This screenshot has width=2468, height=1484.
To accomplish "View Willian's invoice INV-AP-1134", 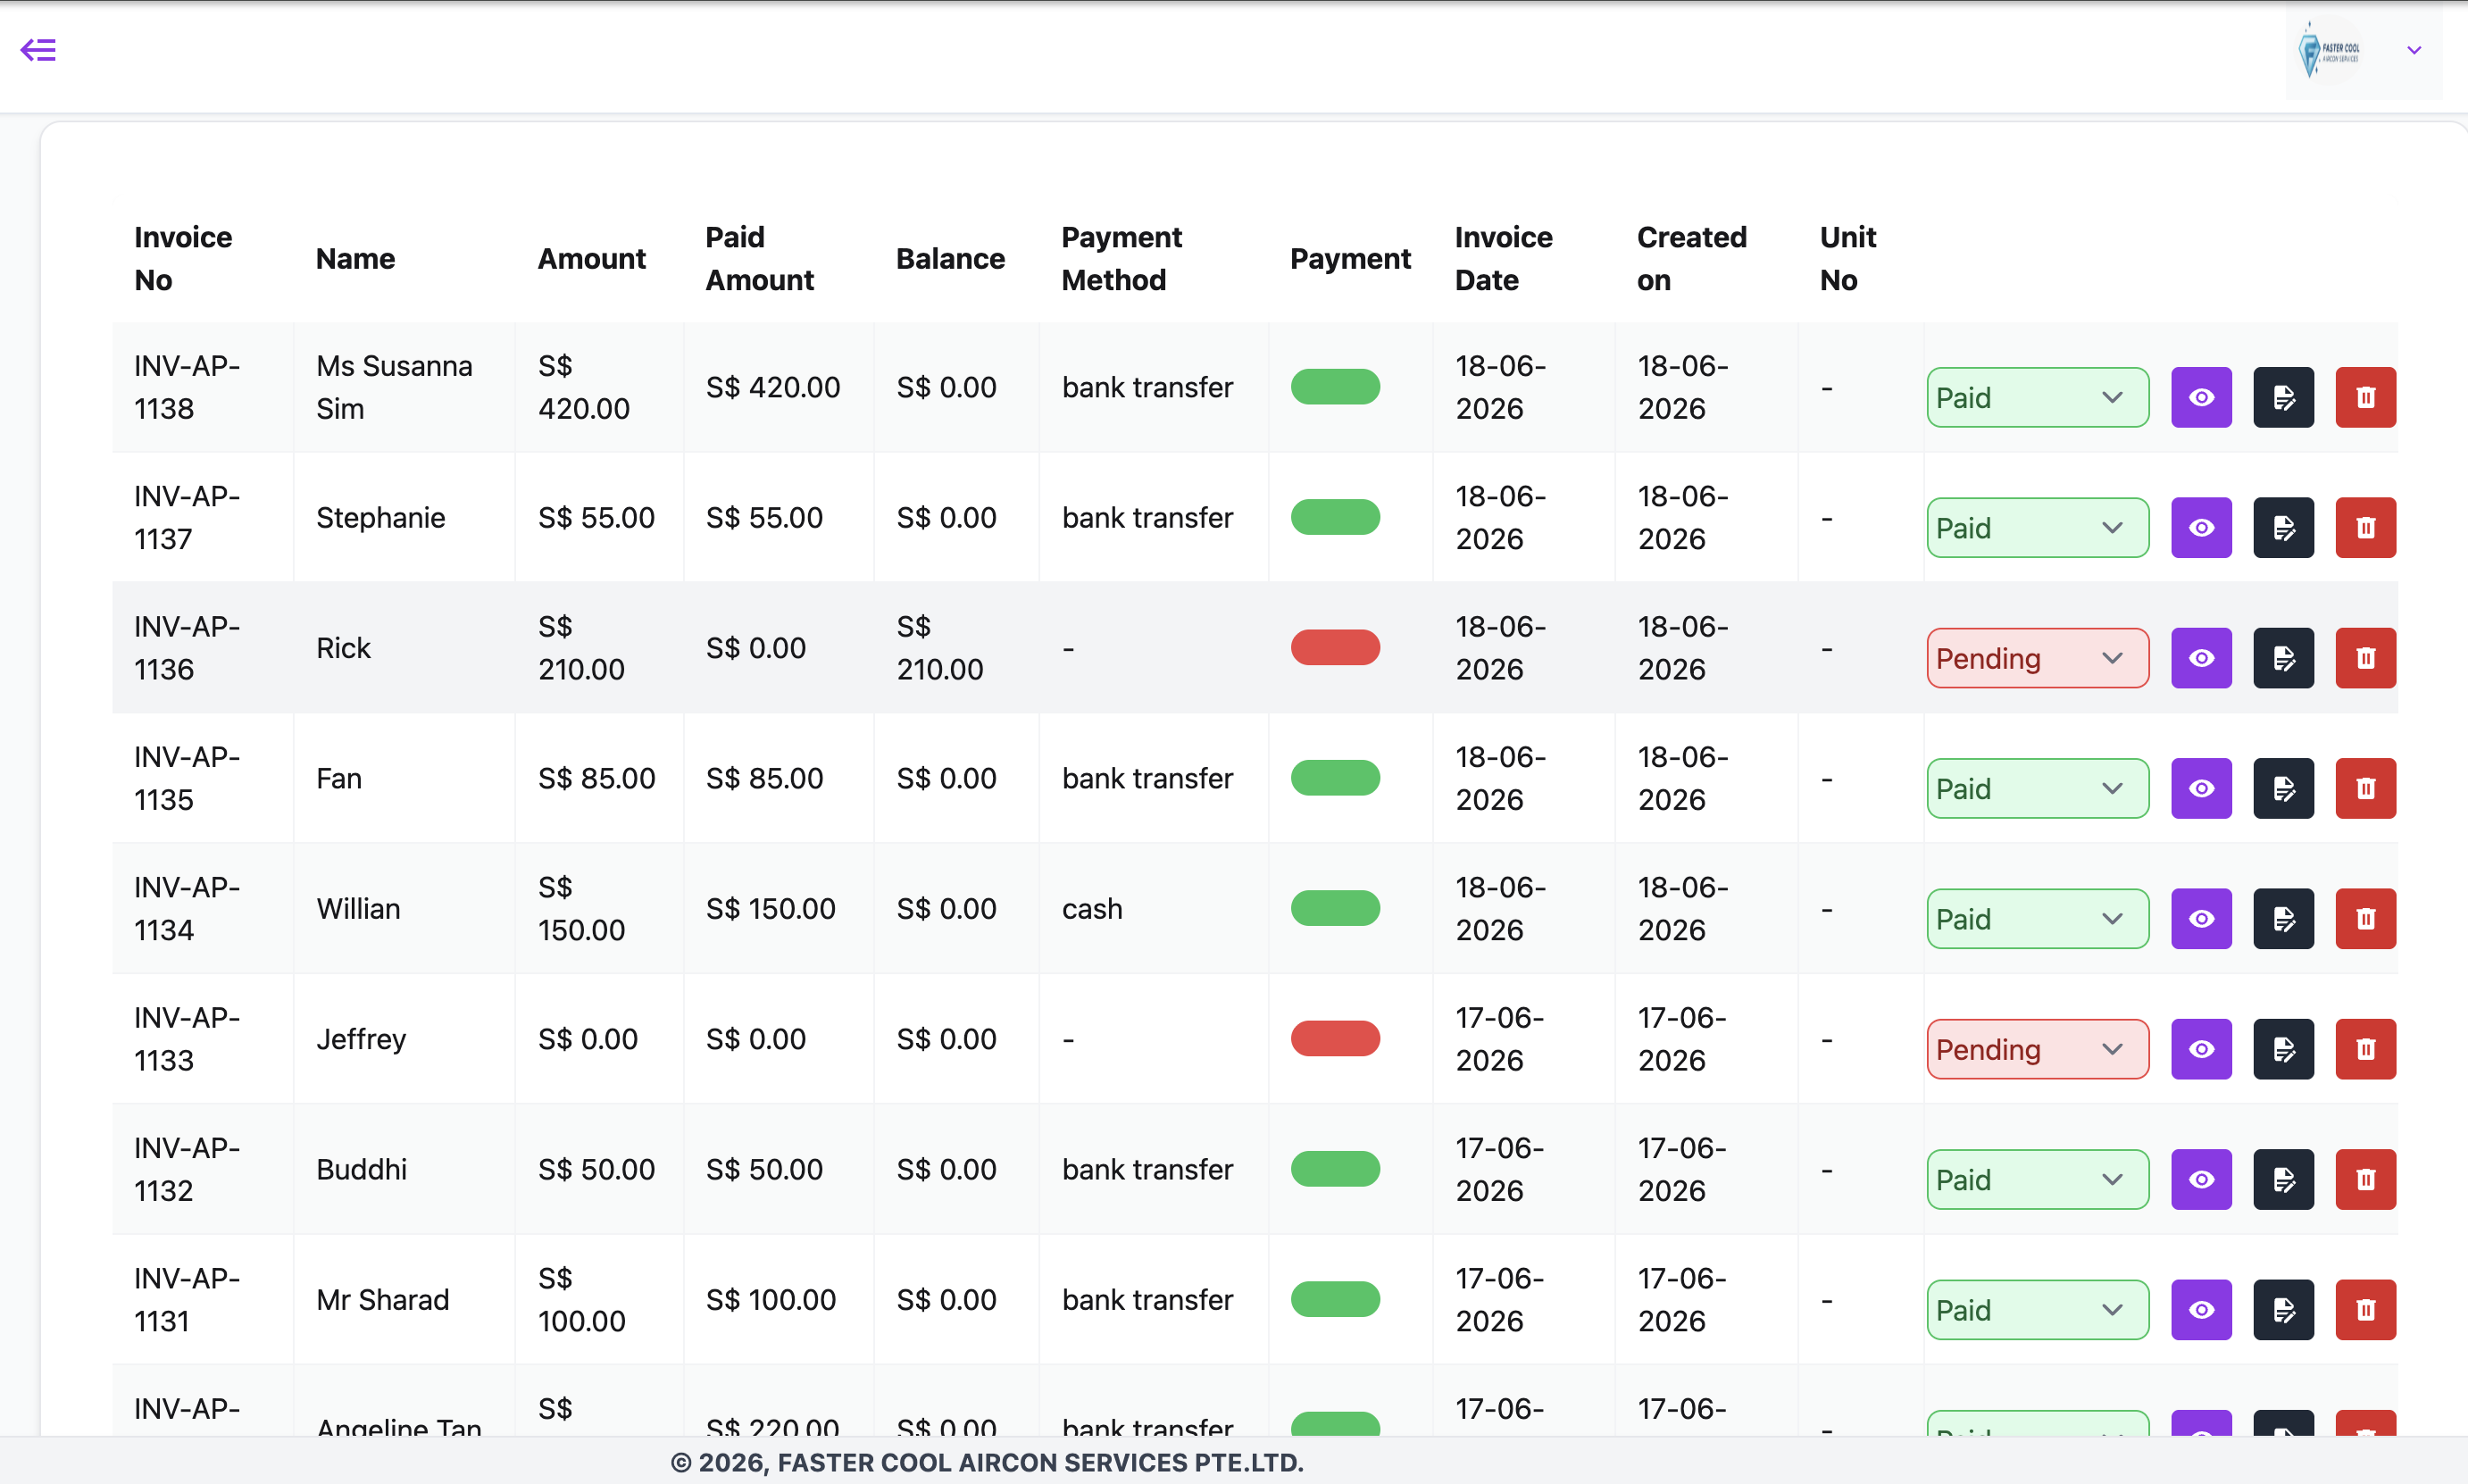I will pyautogui.click(x=2201, y=918).
